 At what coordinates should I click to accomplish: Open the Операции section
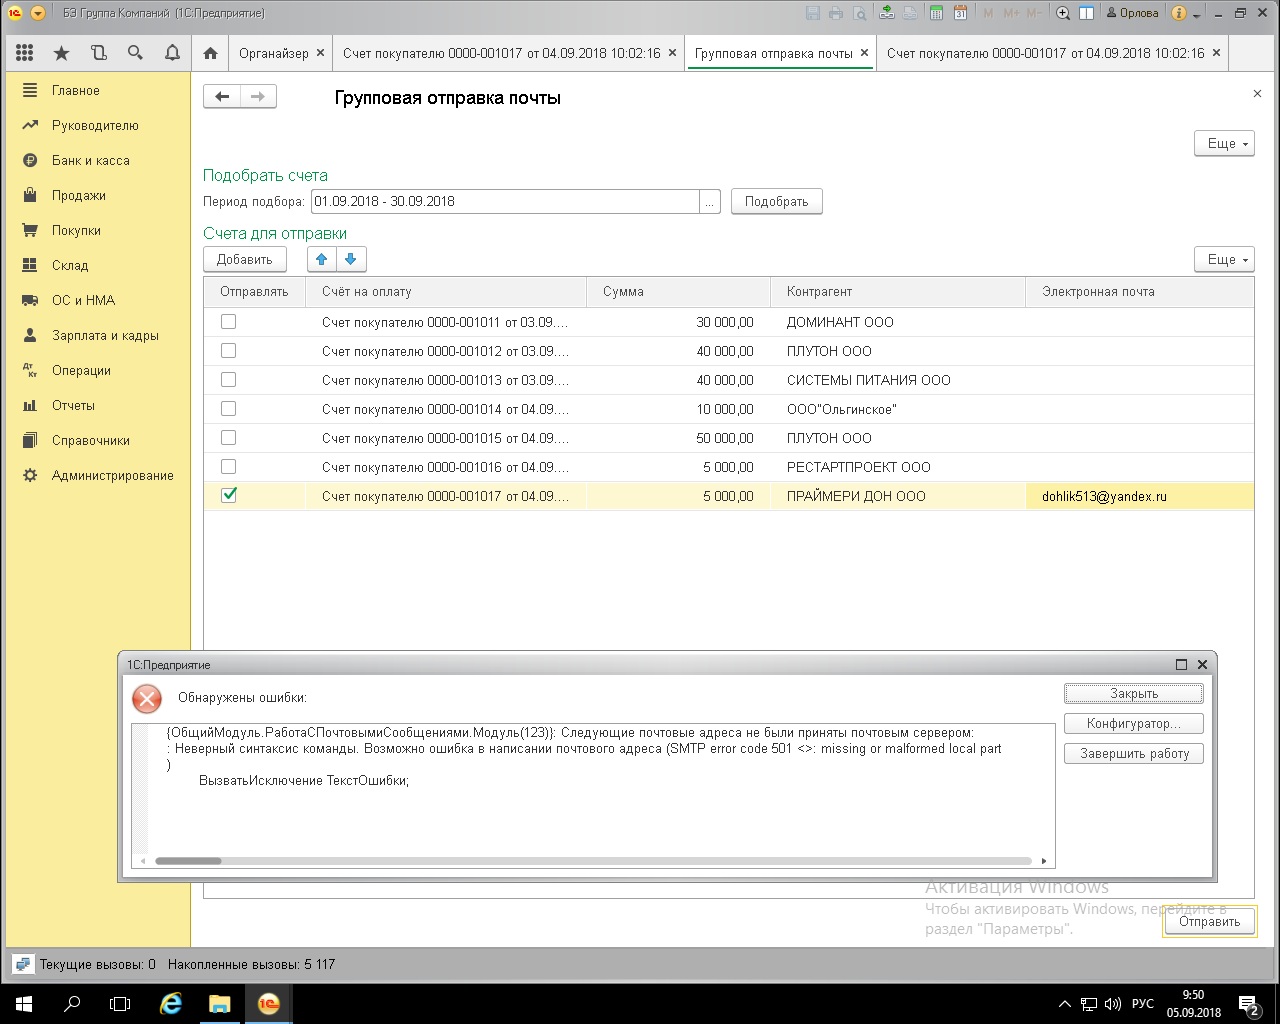coord(82,370)
